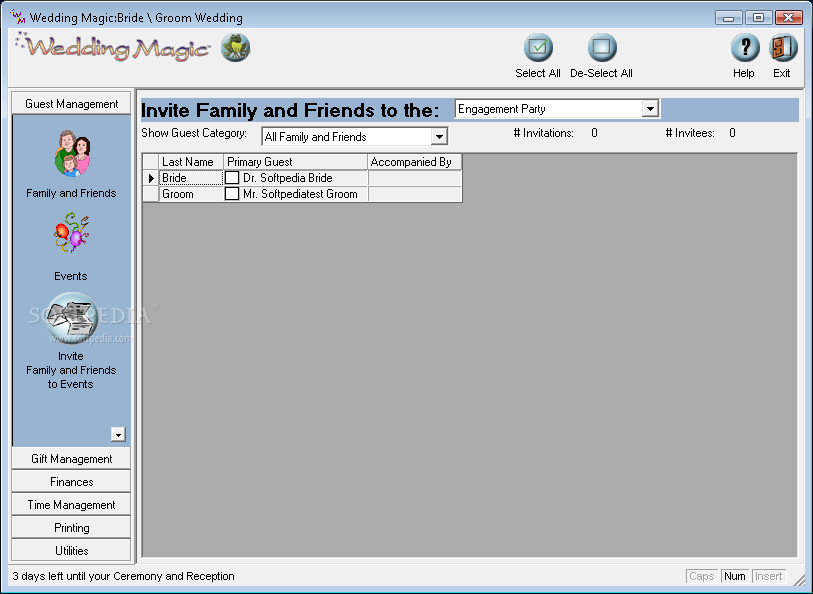Click the grid's top-left select-all corner cell

150,162
